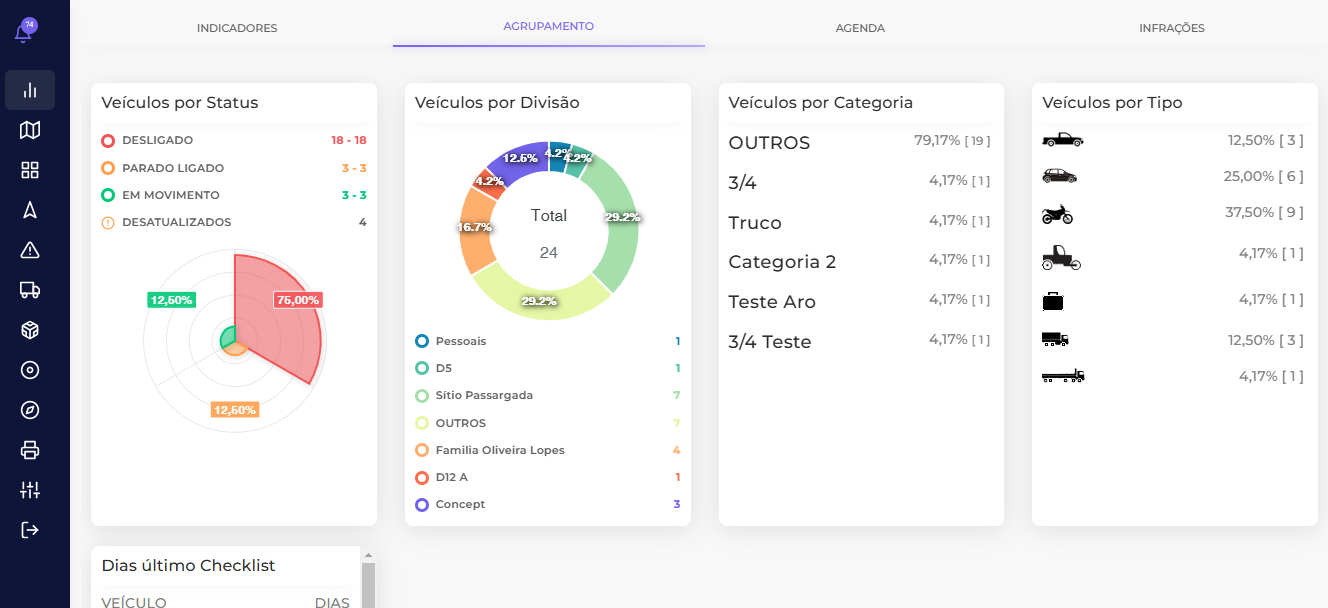Toggle the Concept division legend item
Screen dimensions: 1328x608
click(x=460, y=505)
